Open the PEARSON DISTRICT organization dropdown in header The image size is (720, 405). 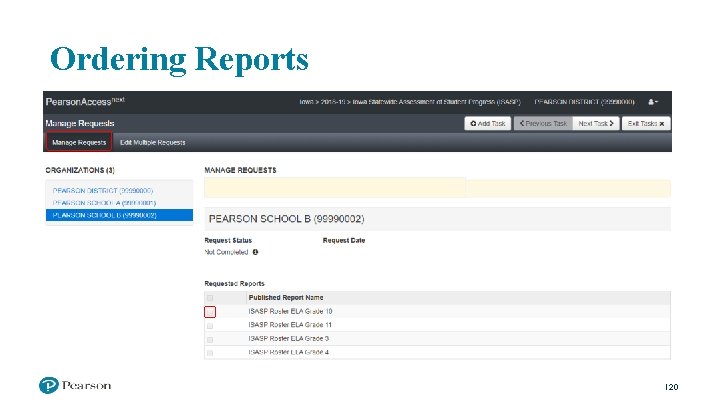(x=585, y=102)
